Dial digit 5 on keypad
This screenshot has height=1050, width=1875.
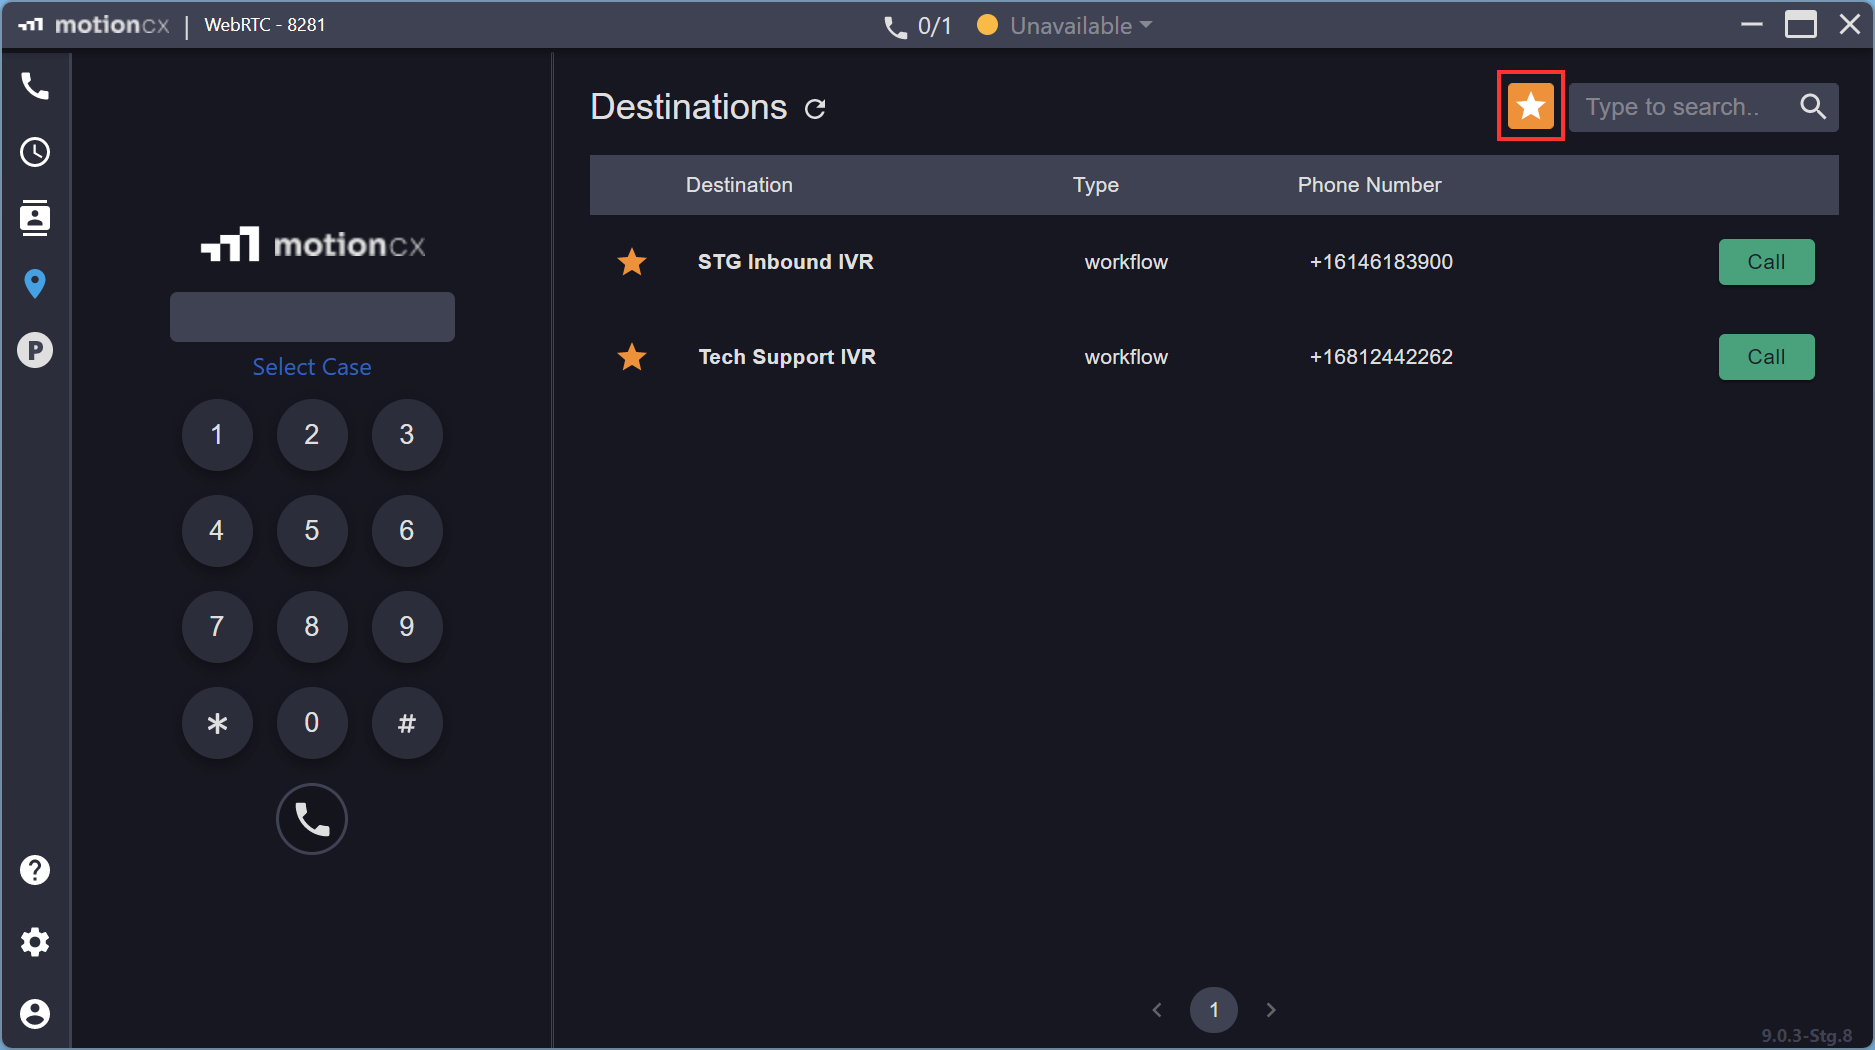pyautogui.click(x=312, y=531)
